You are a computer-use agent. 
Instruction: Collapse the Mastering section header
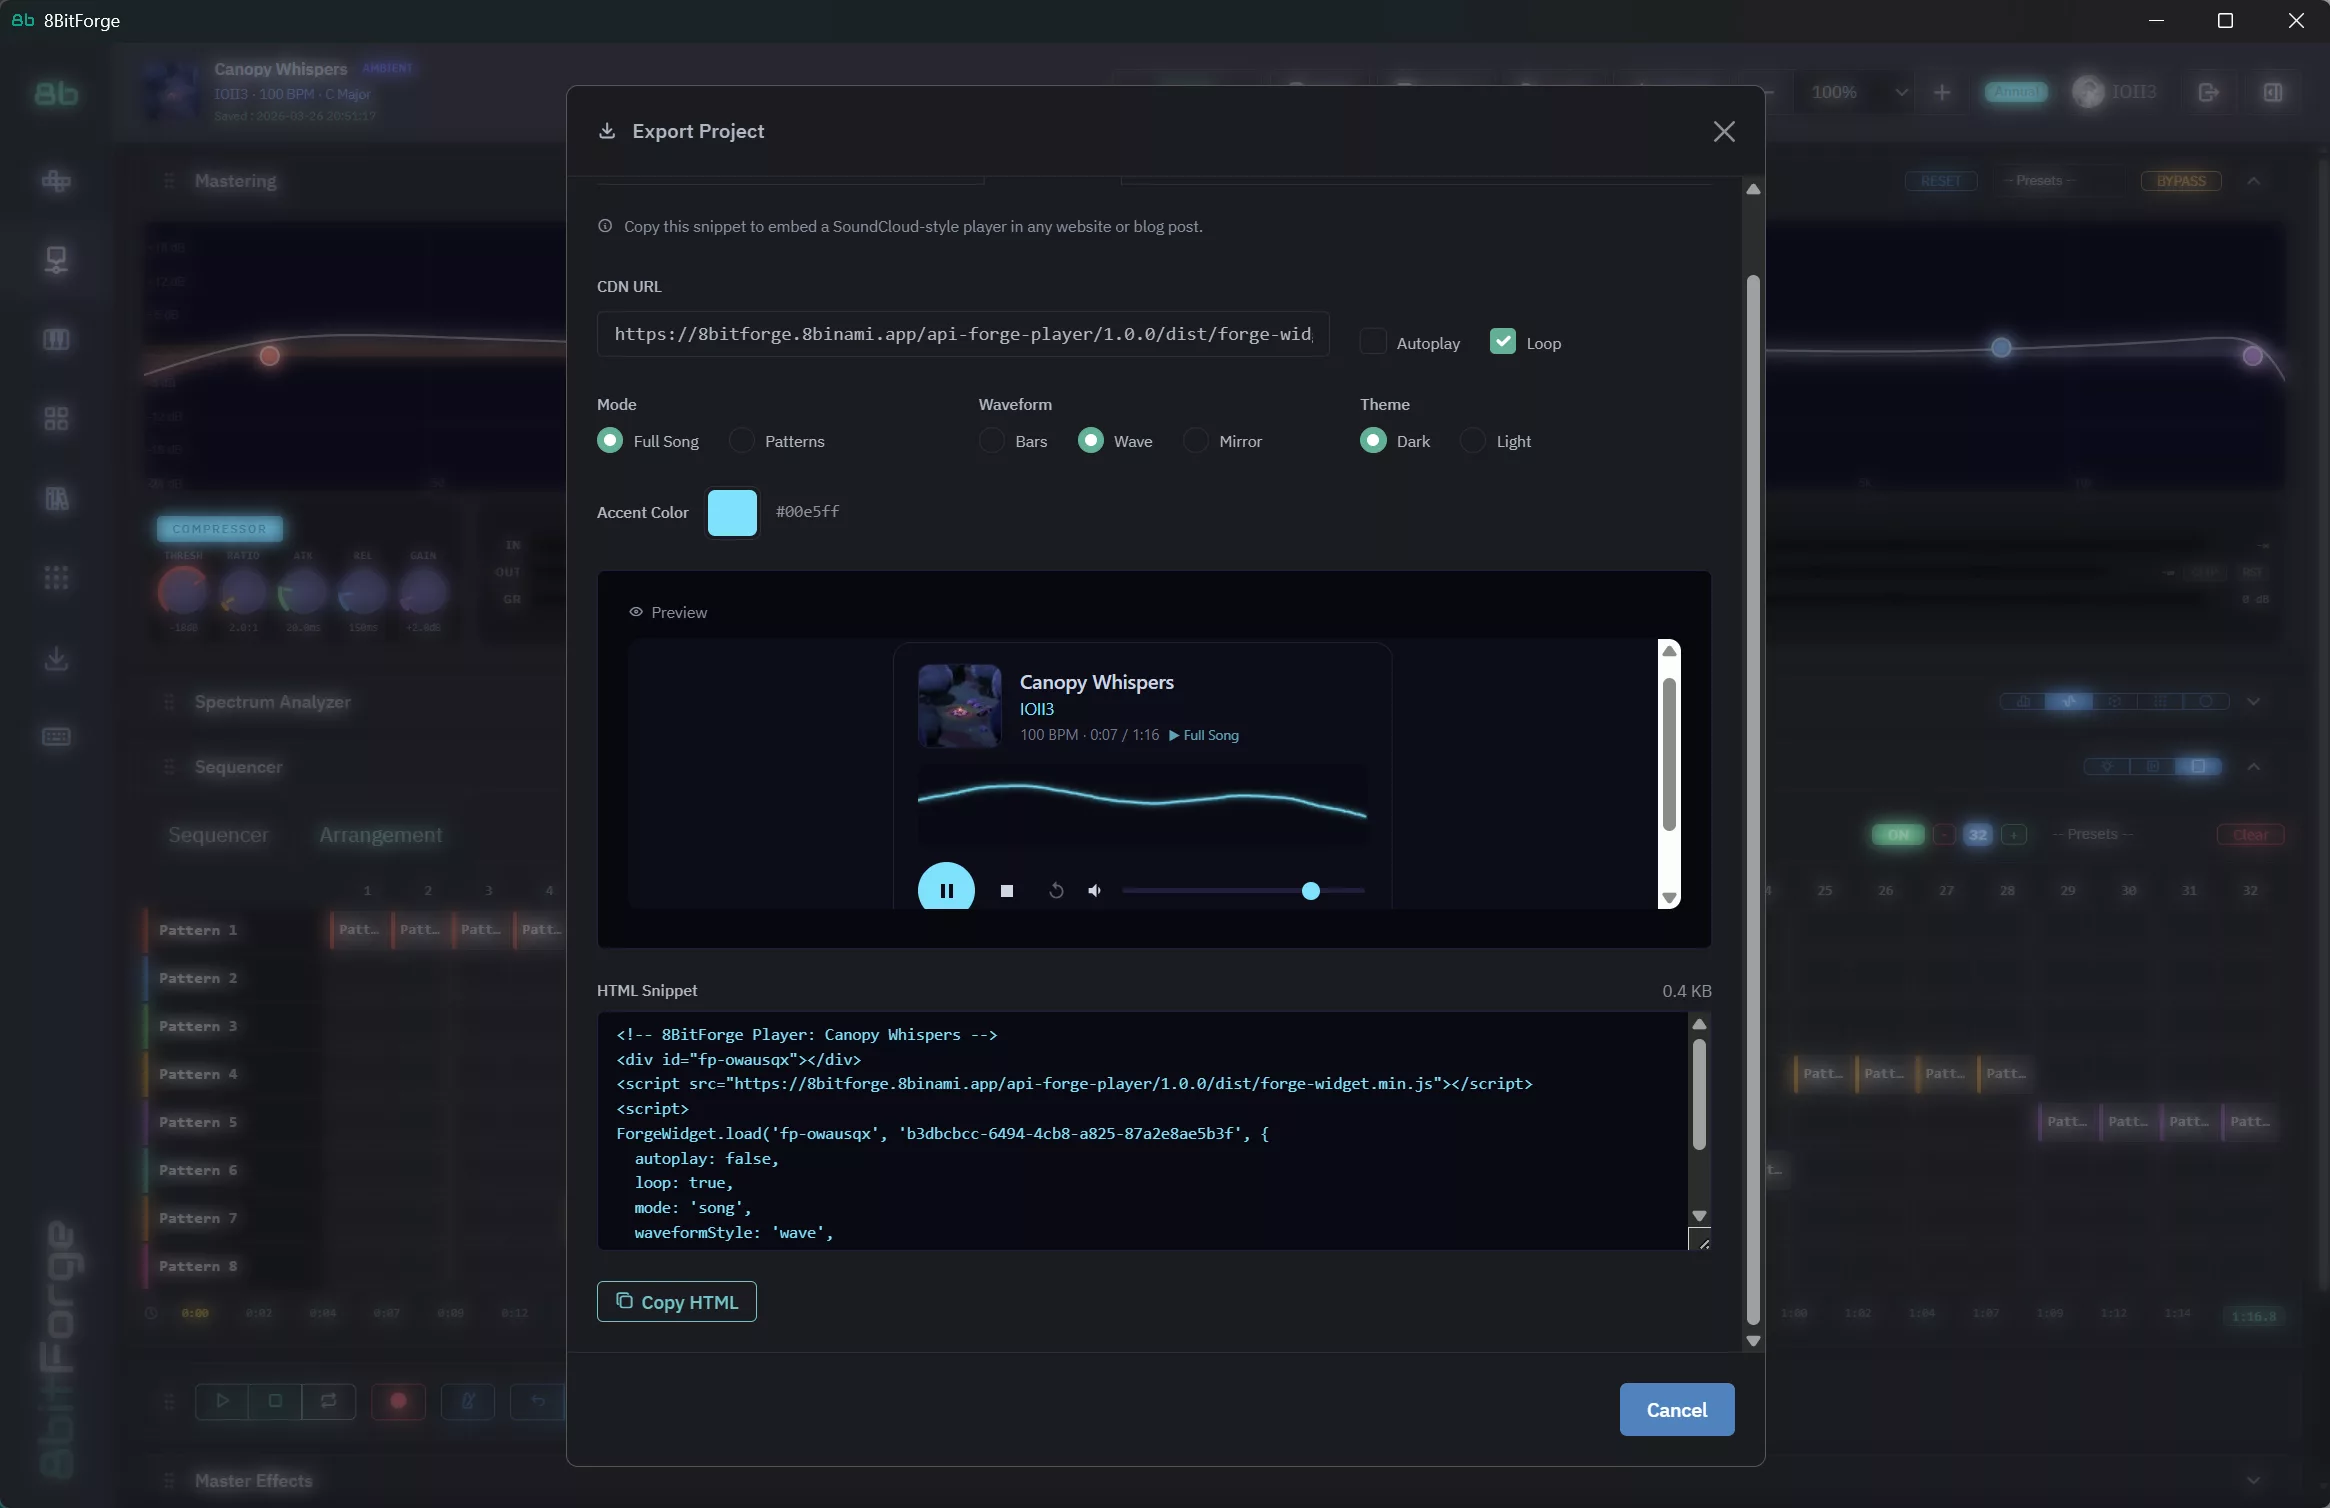[2256, 181]
